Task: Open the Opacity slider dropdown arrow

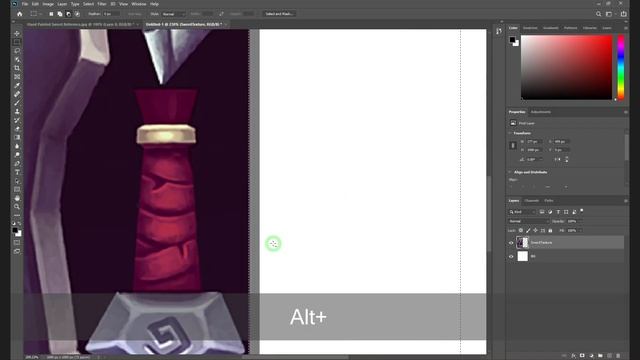Action: pos(580,221)
